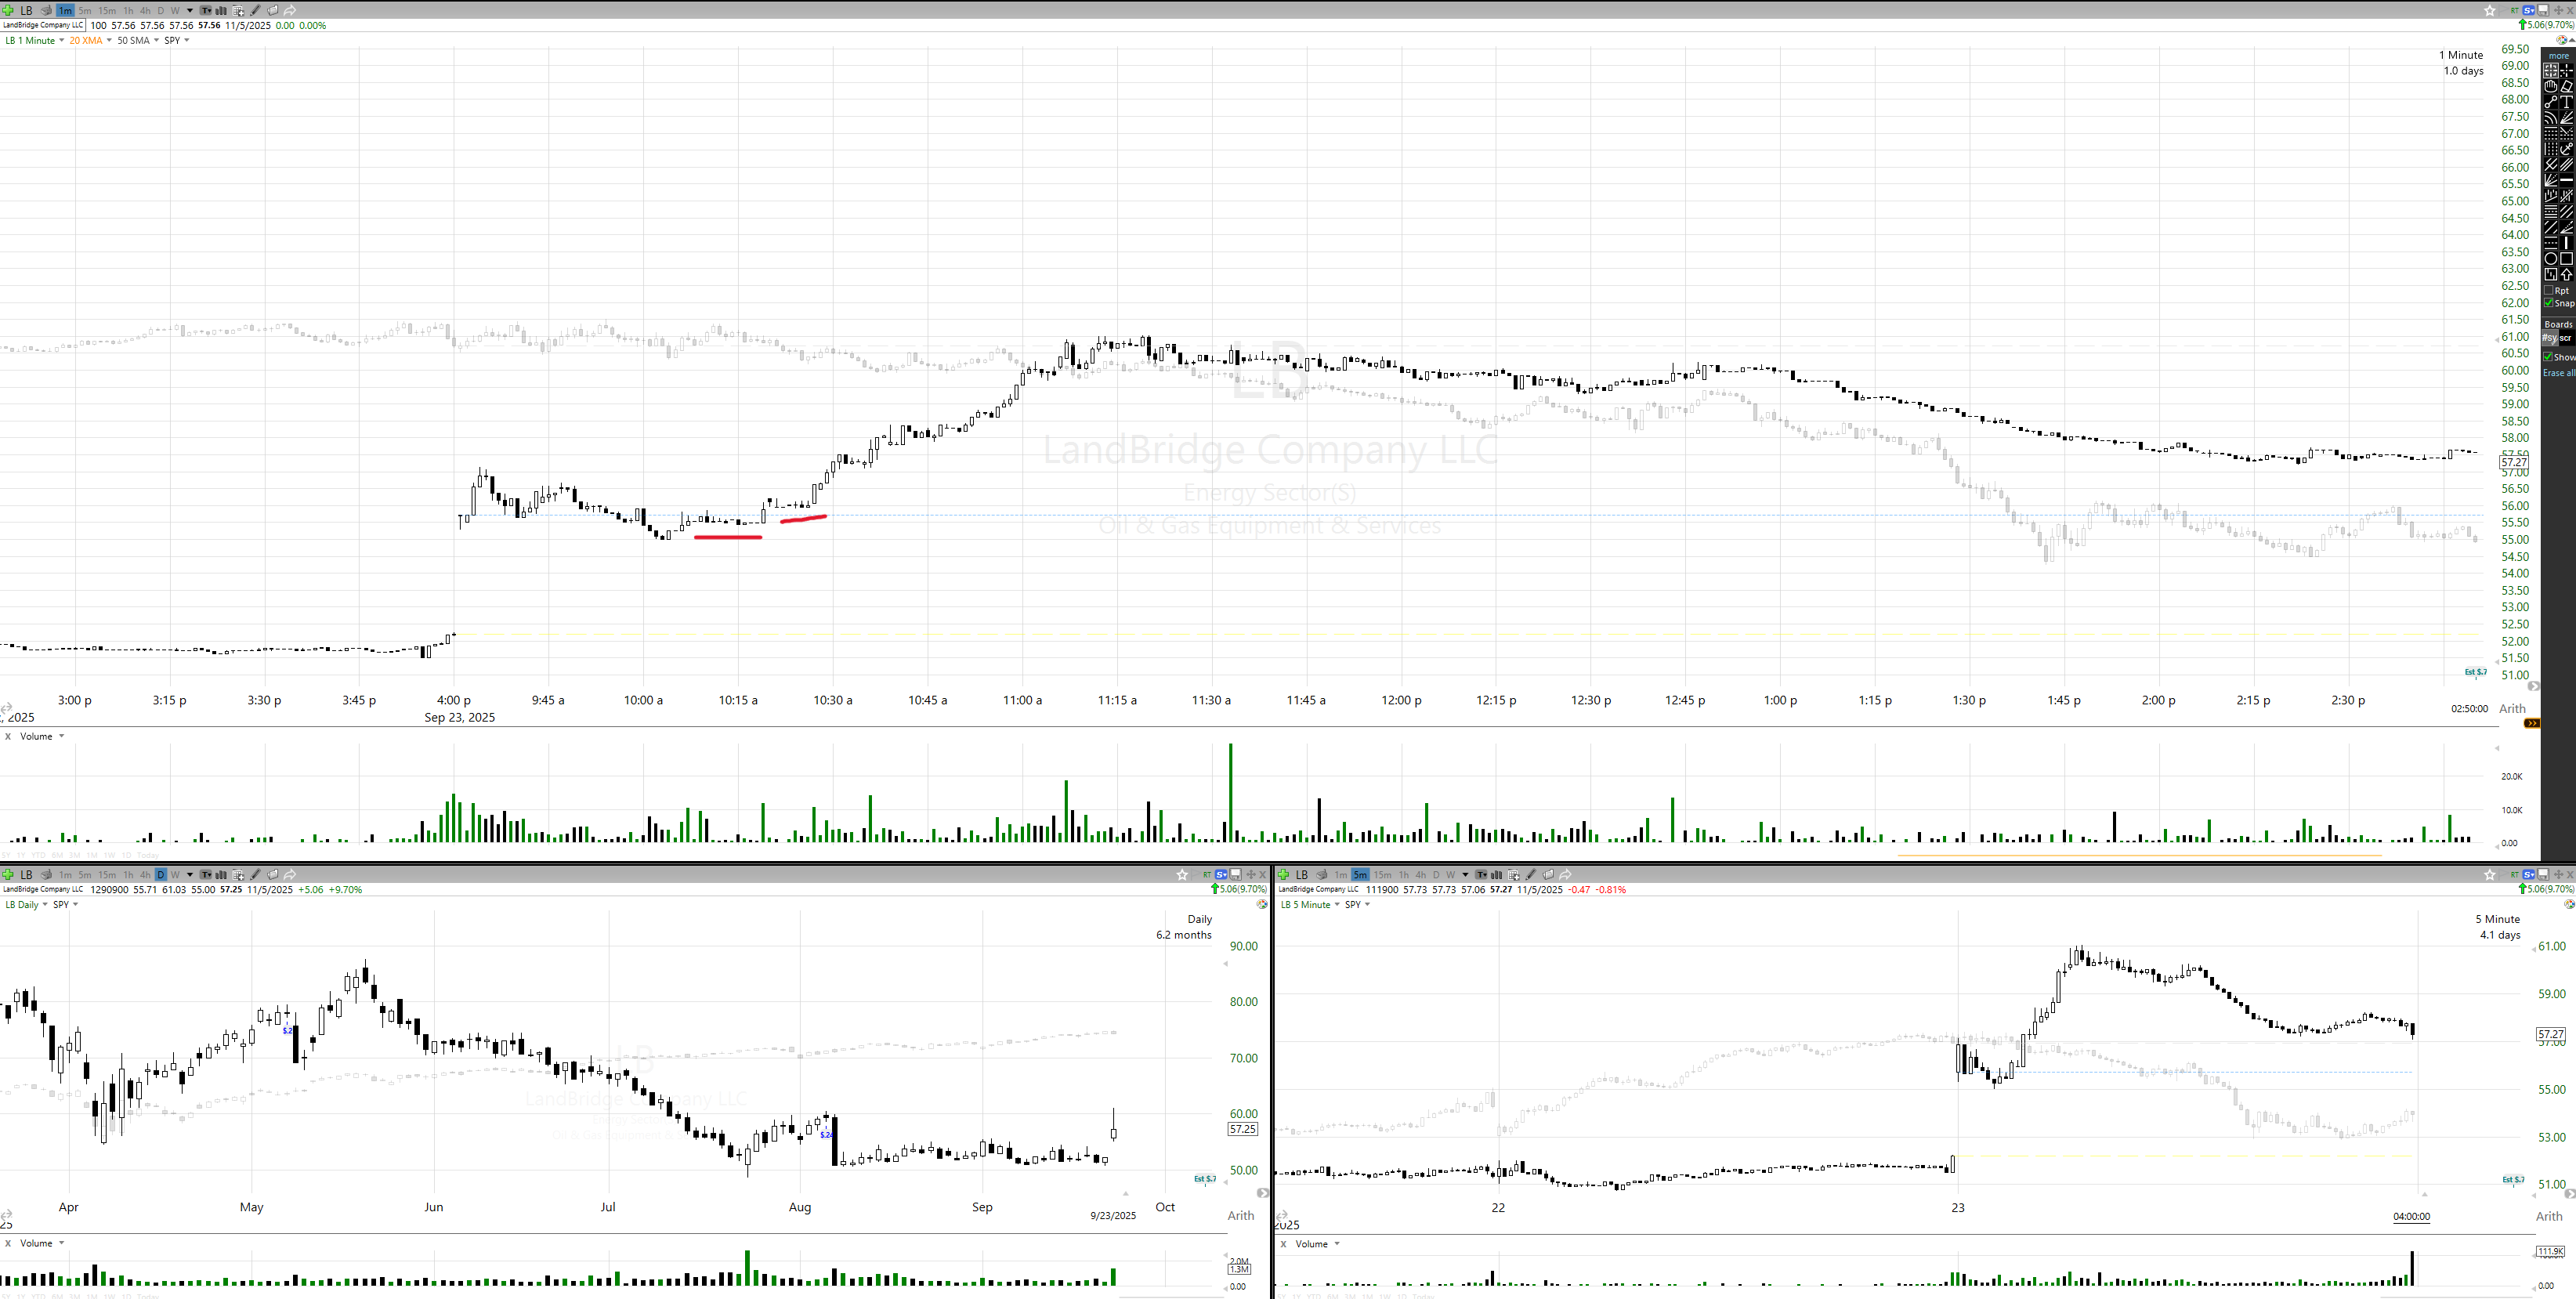This screenshot has width=2576, height=1299.
Task: Switch top chart to 5m timeframe
Action: 85,10
